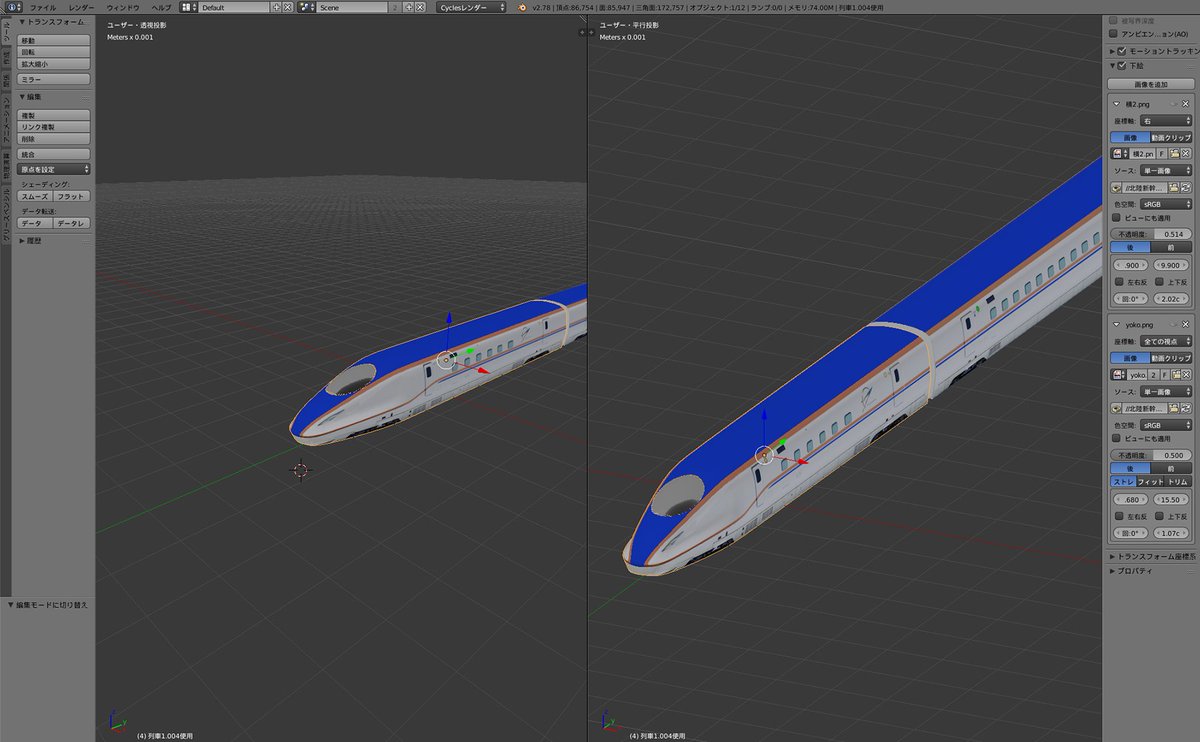Toggle fake user F for 横2.pn image

[x=1162, y=154]
